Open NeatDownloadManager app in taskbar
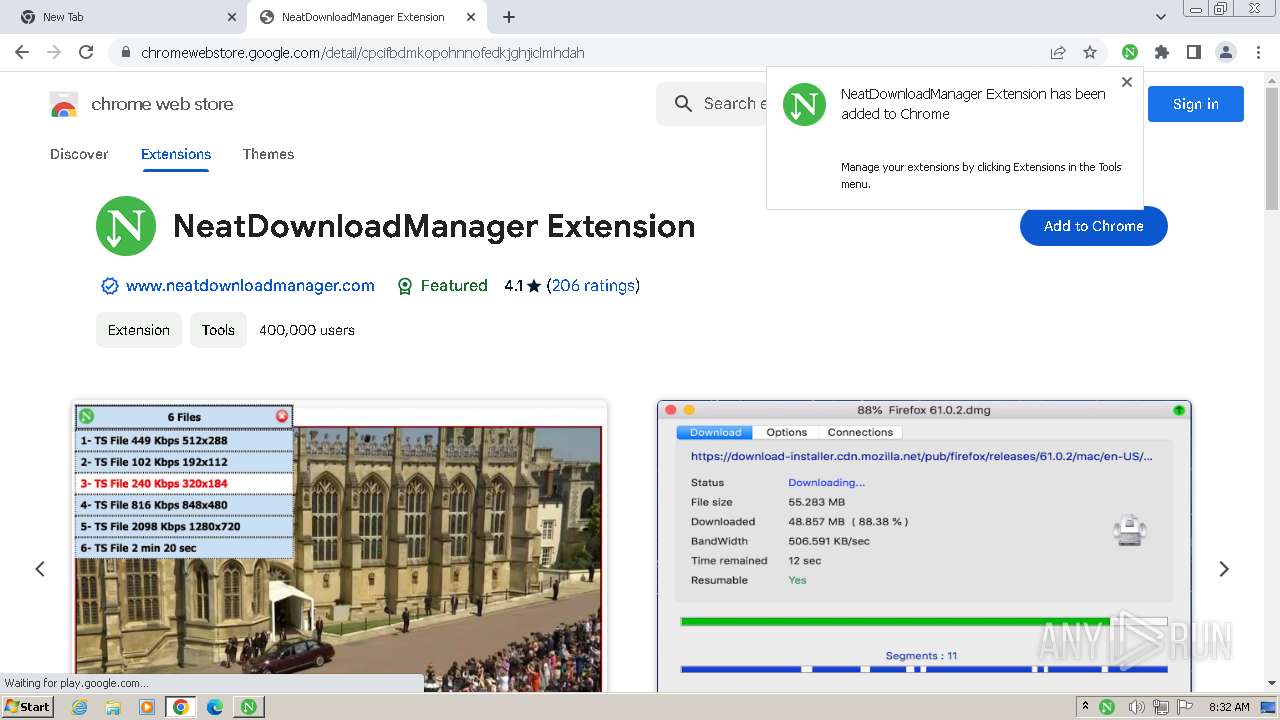This screenshot has width=1280, height=720. pyautogui.click(x=249, y=707)
